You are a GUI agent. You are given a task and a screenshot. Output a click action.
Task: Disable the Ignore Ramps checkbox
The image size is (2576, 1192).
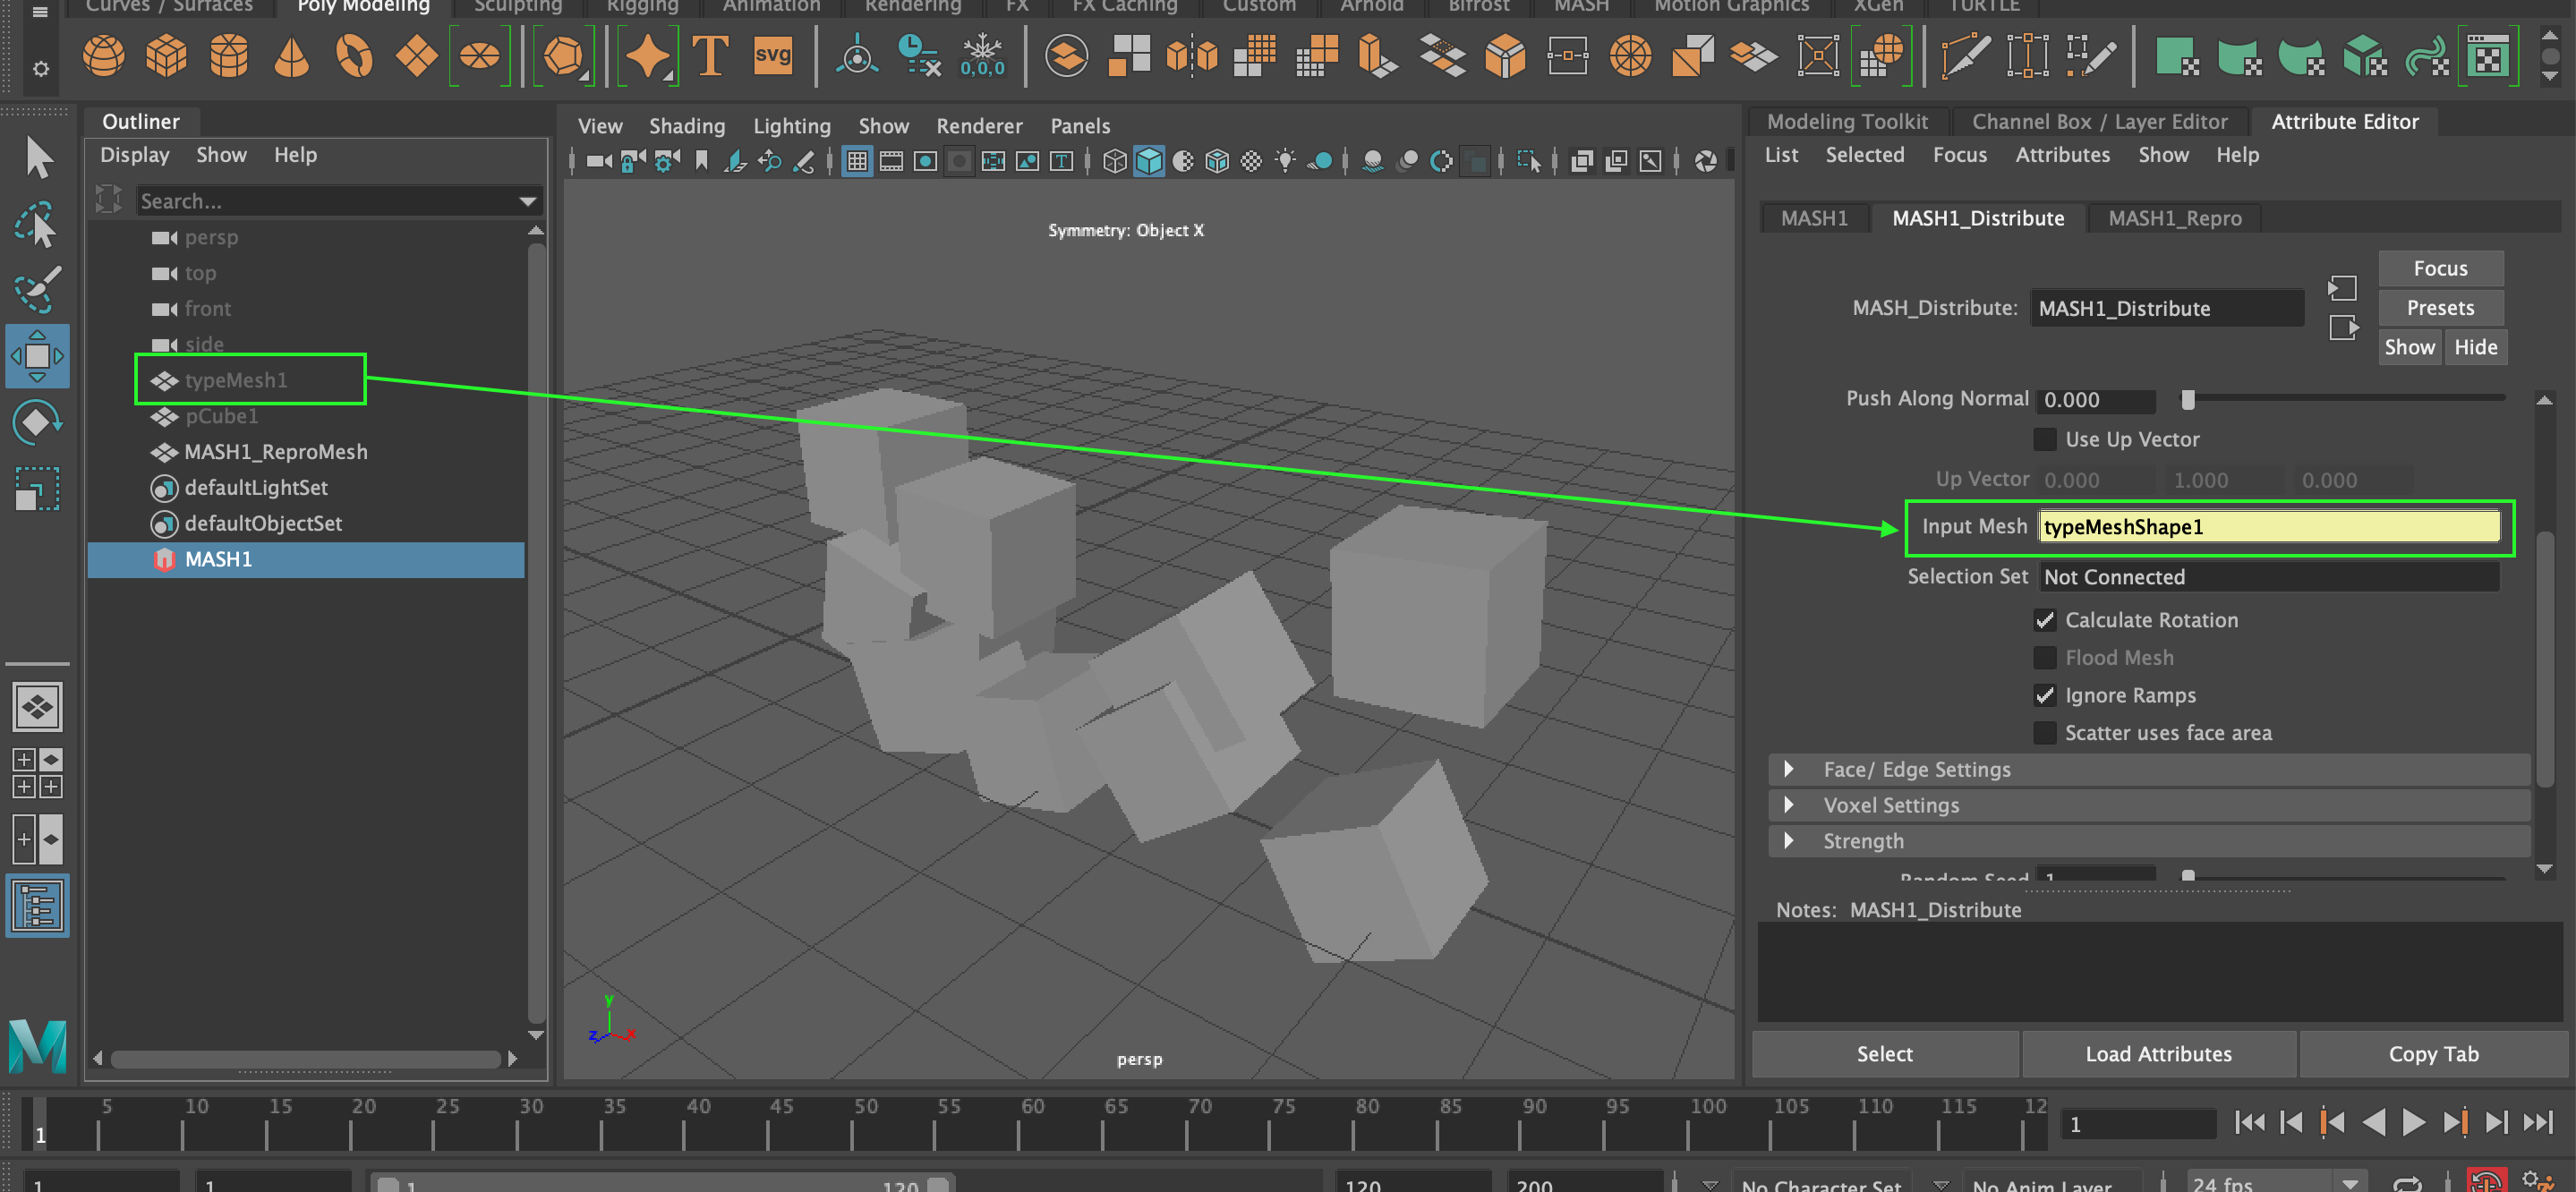tap(2046, 695)
